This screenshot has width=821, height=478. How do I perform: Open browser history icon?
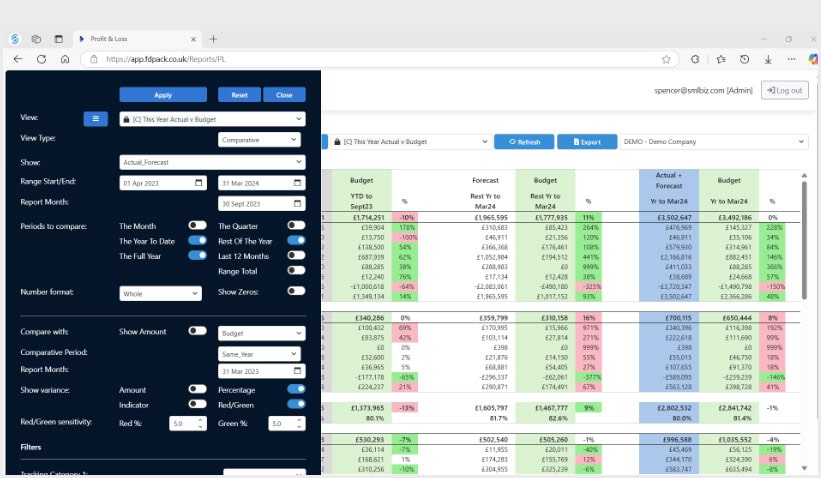click(744, 59)
